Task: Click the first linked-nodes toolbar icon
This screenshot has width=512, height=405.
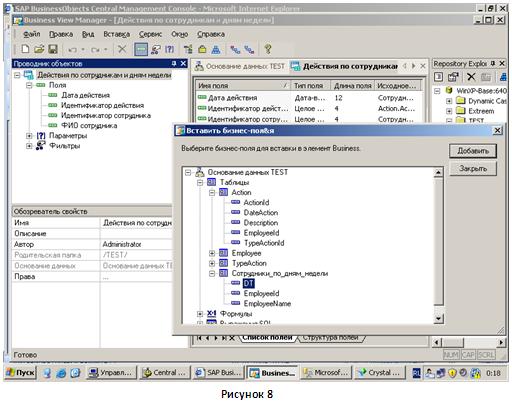Action: 235,50
